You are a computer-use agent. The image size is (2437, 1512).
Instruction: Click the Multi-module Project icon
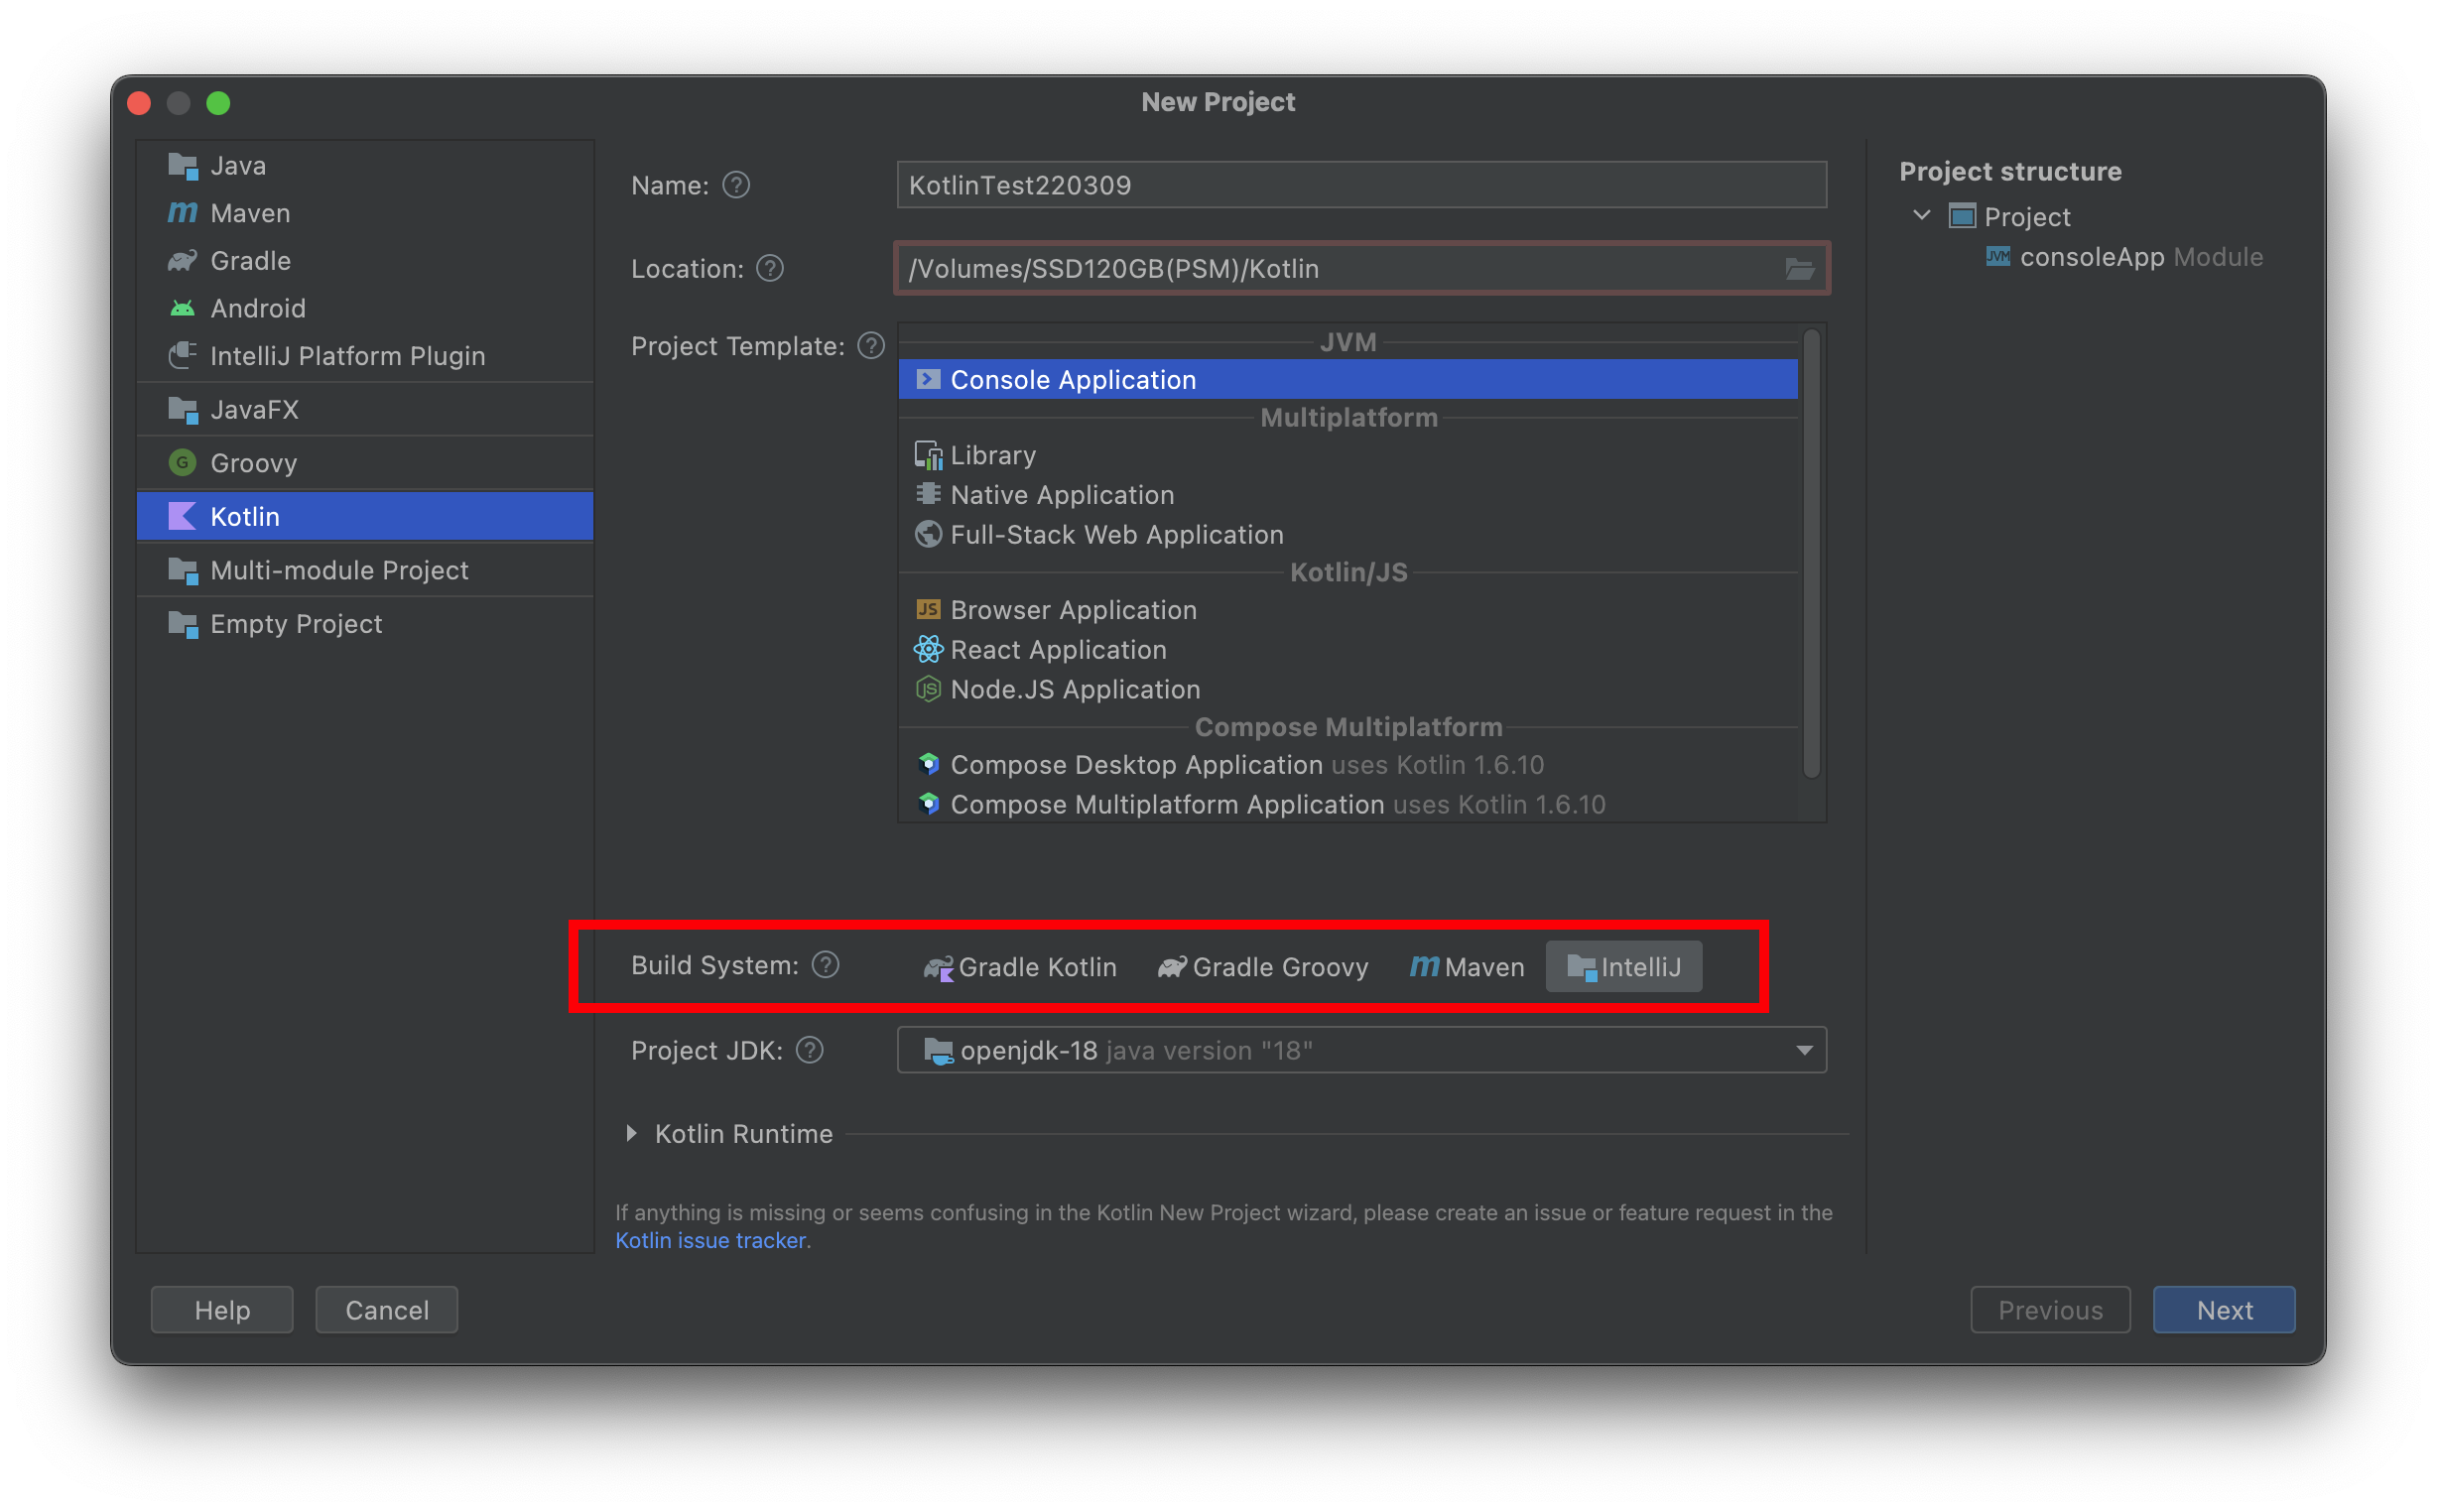[182, 570]
